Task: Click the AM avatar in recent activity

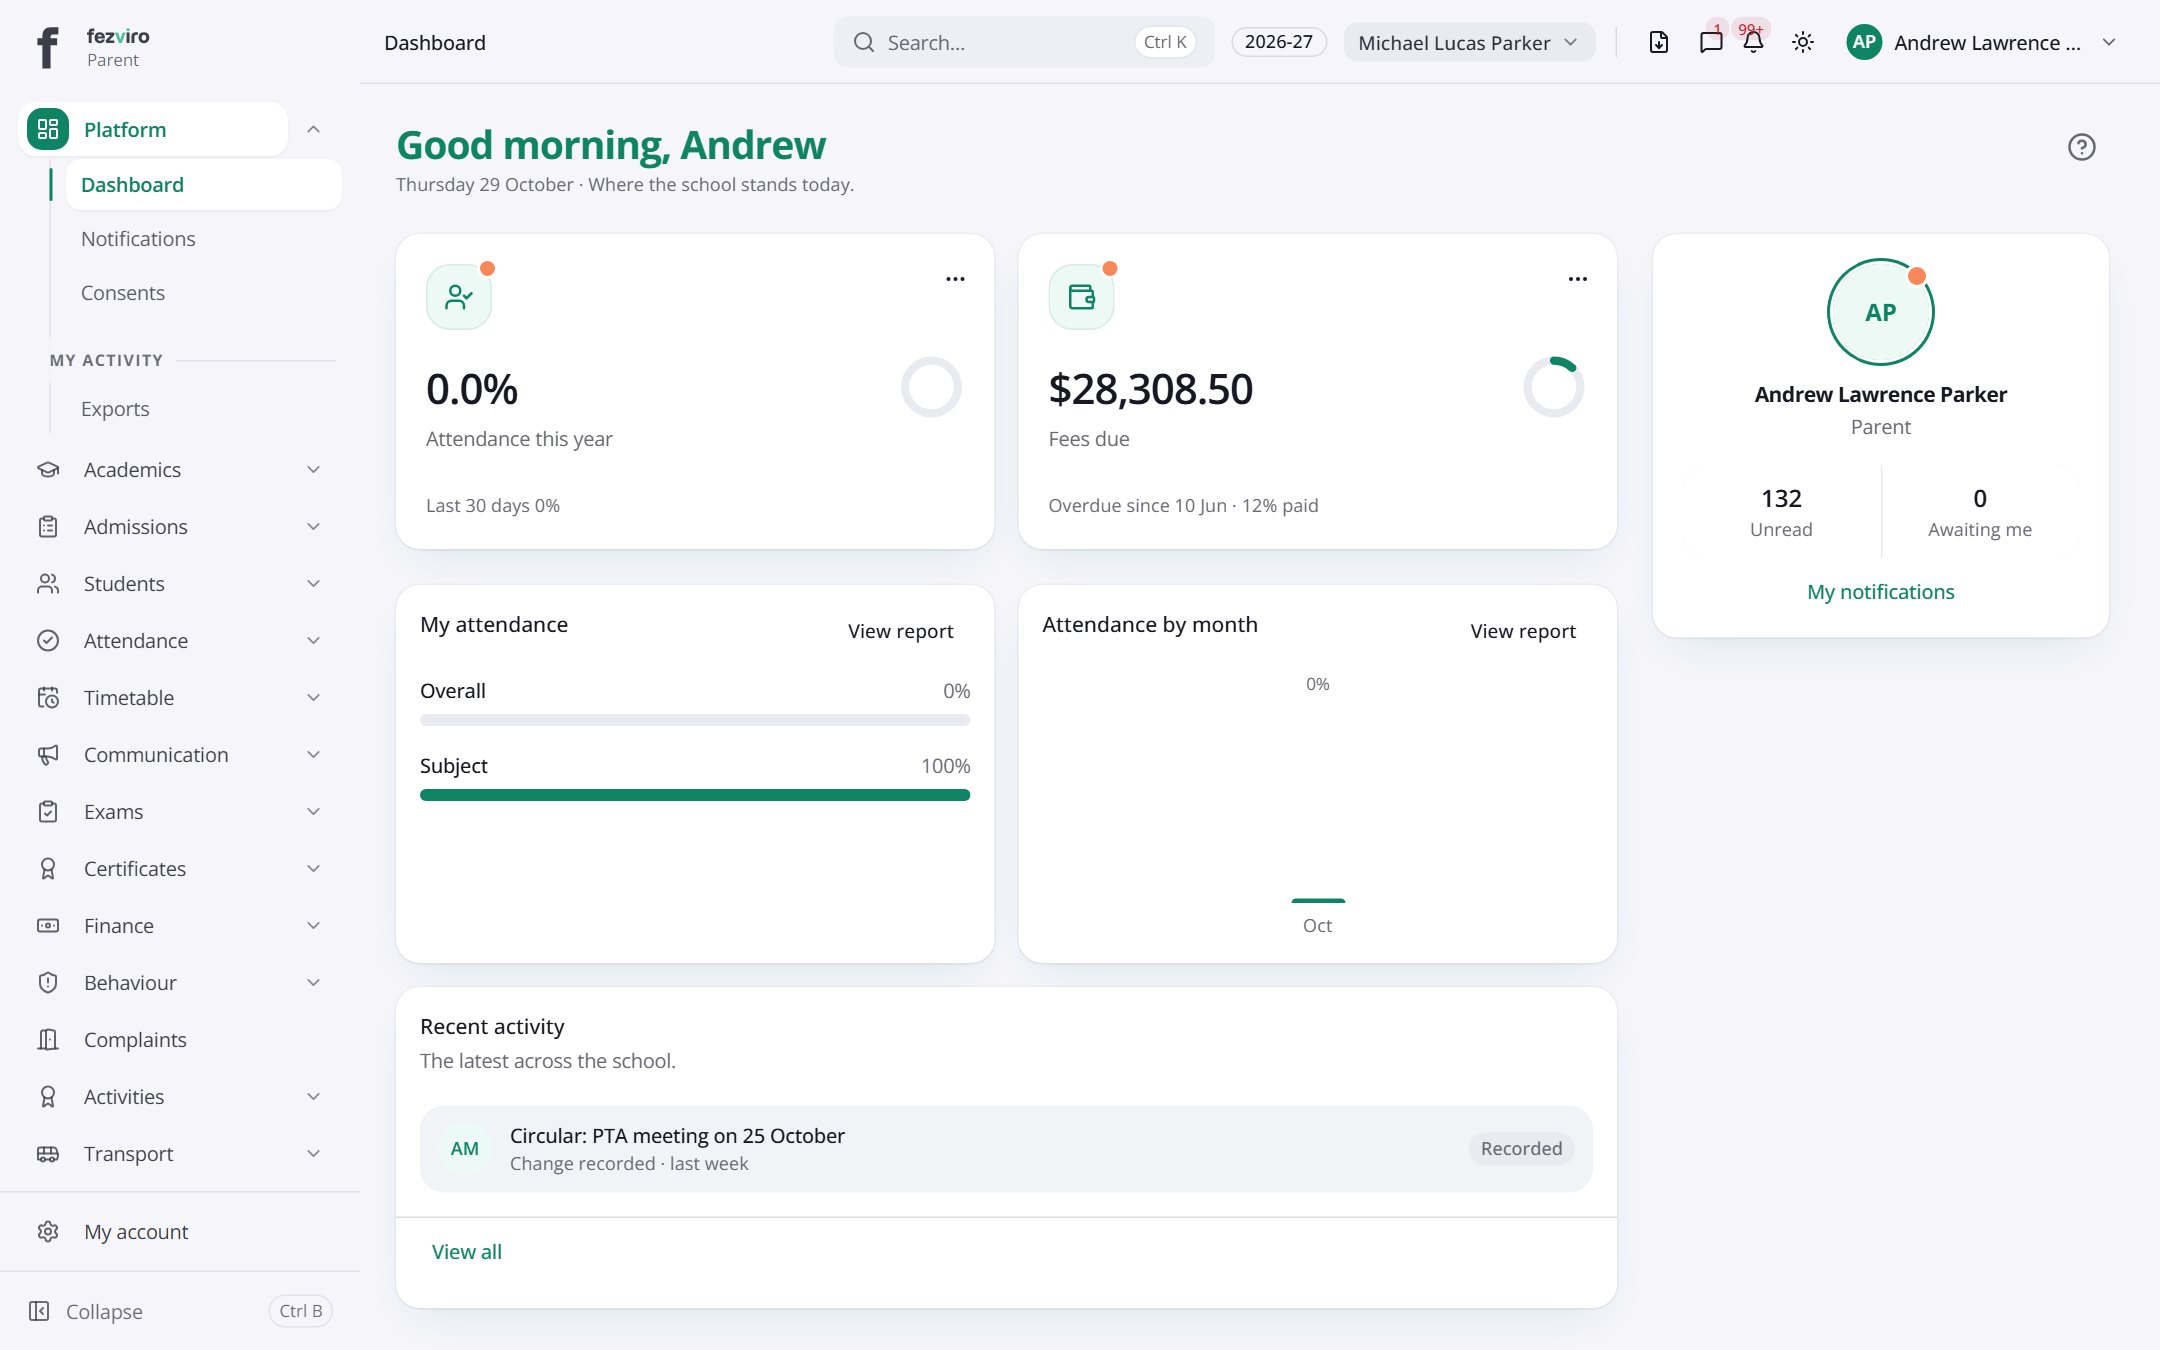Action: pyautogui.click(x=465, y=1149)
